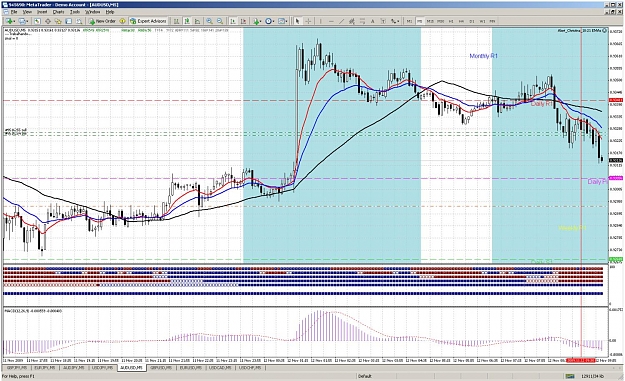
Task: Open the View menu
Action: point(27,12)
